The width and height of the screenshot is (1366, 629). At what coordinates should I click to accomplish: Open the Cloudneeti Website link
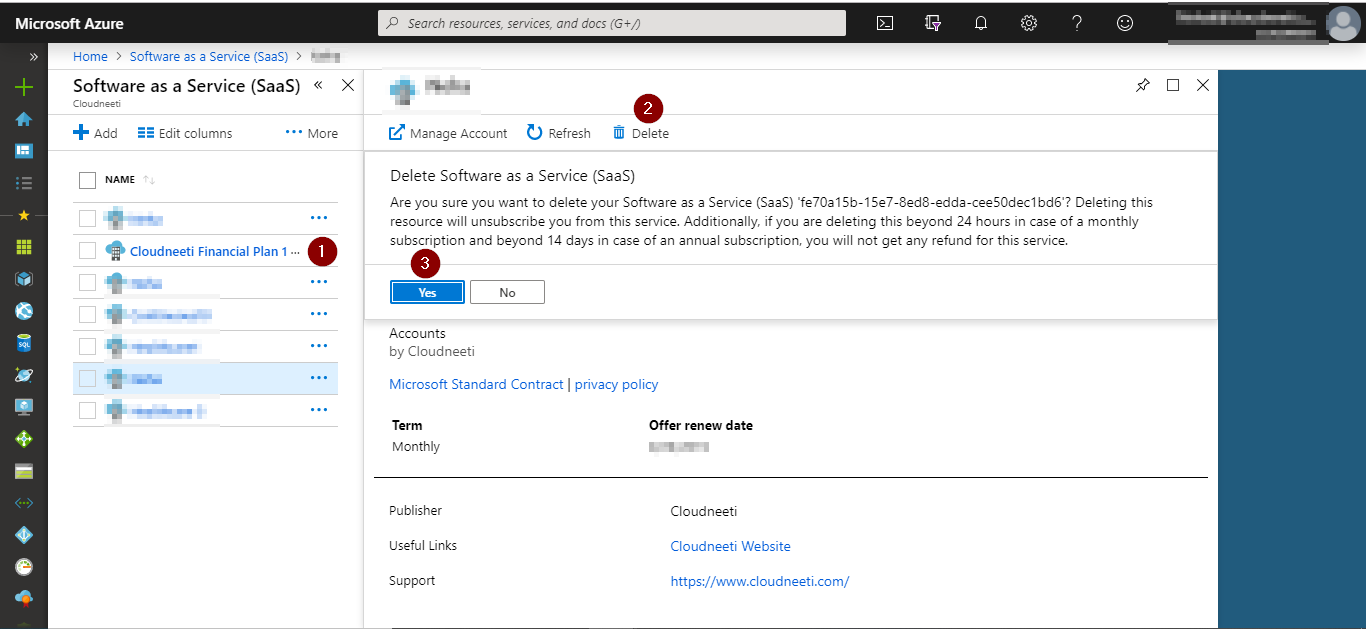pos(730,546)
